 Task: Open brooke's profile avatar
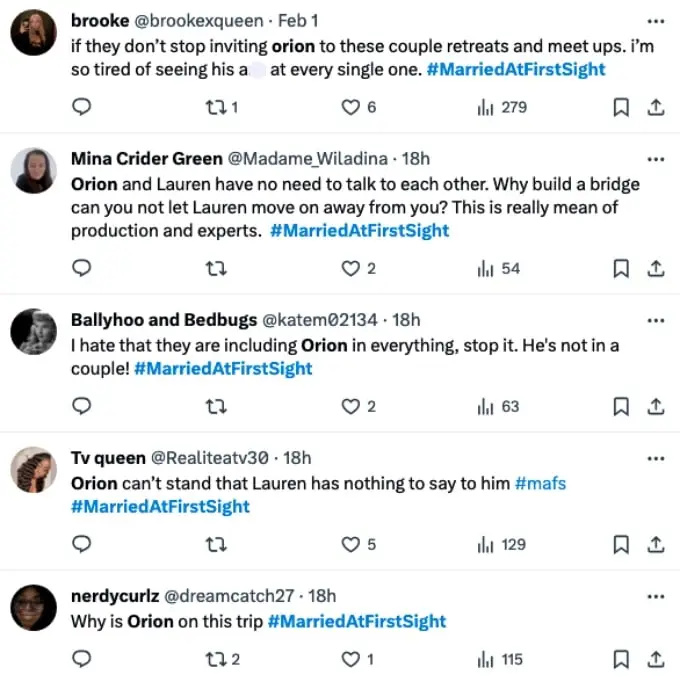point(33,32)
